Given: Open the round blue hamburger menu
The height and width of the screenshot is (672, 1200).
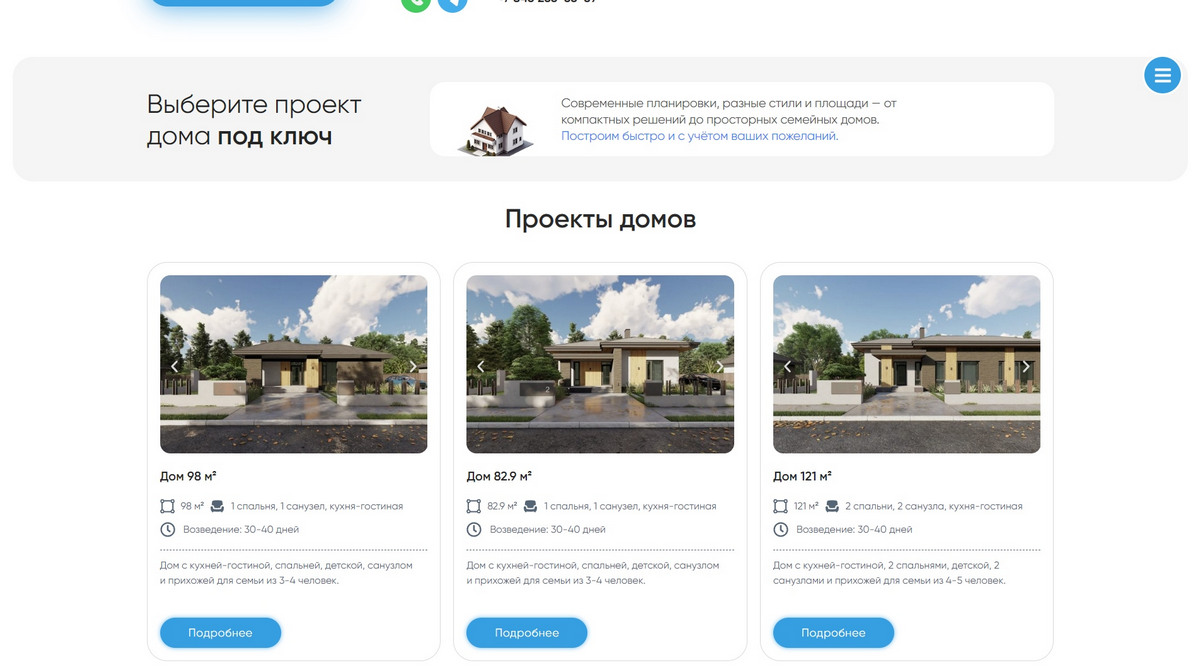Looking at the screenshot, I should [1162, 75].
